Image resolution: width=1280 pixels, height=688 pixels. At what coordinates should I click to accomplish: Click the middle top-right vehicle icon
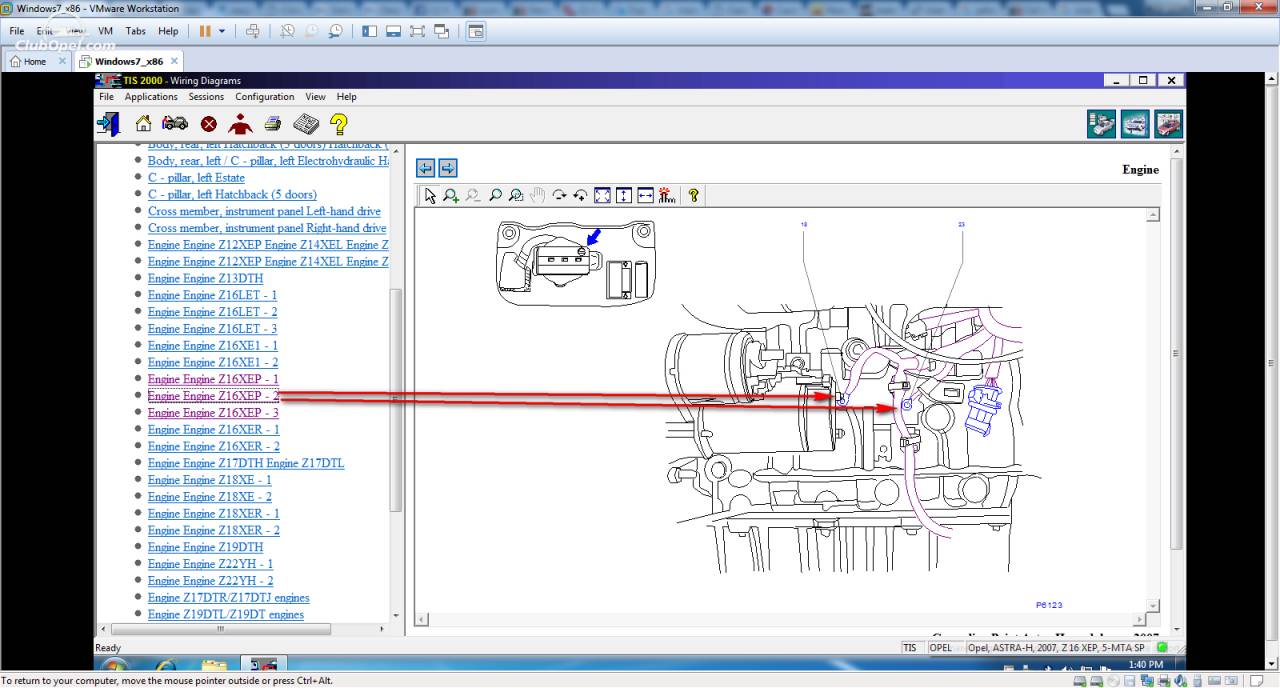coord(1135,124)
